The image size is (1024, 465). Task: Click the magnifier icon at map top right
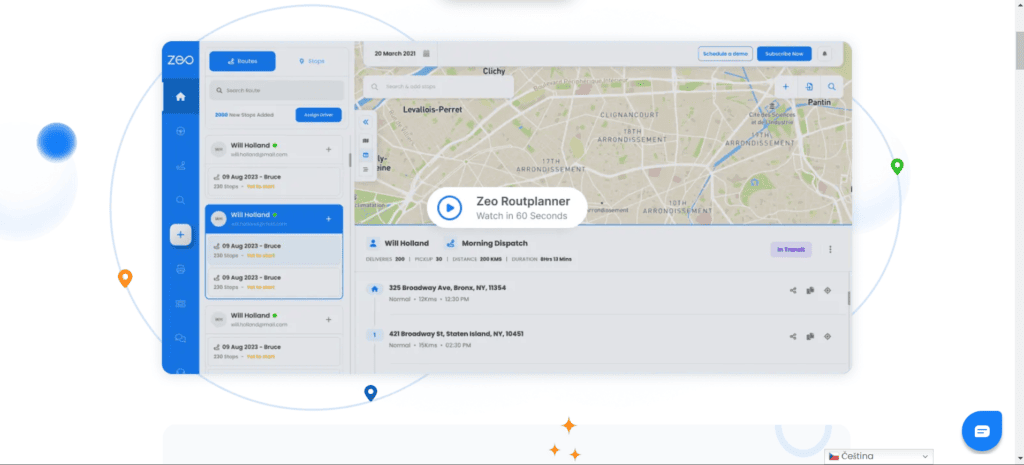831,87
